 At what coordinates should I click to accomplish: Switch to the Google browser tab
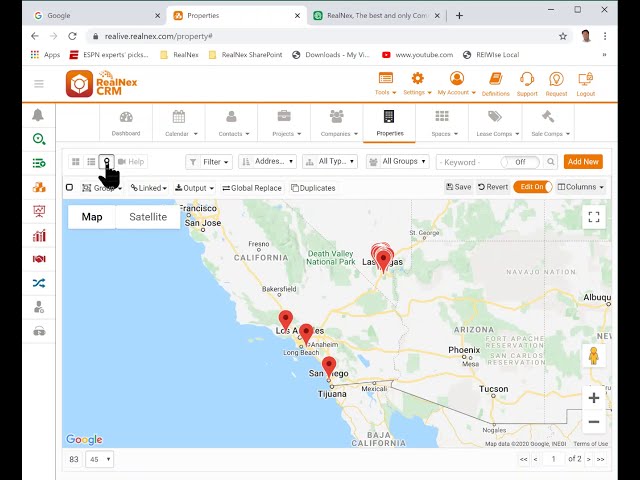[97, 16]
